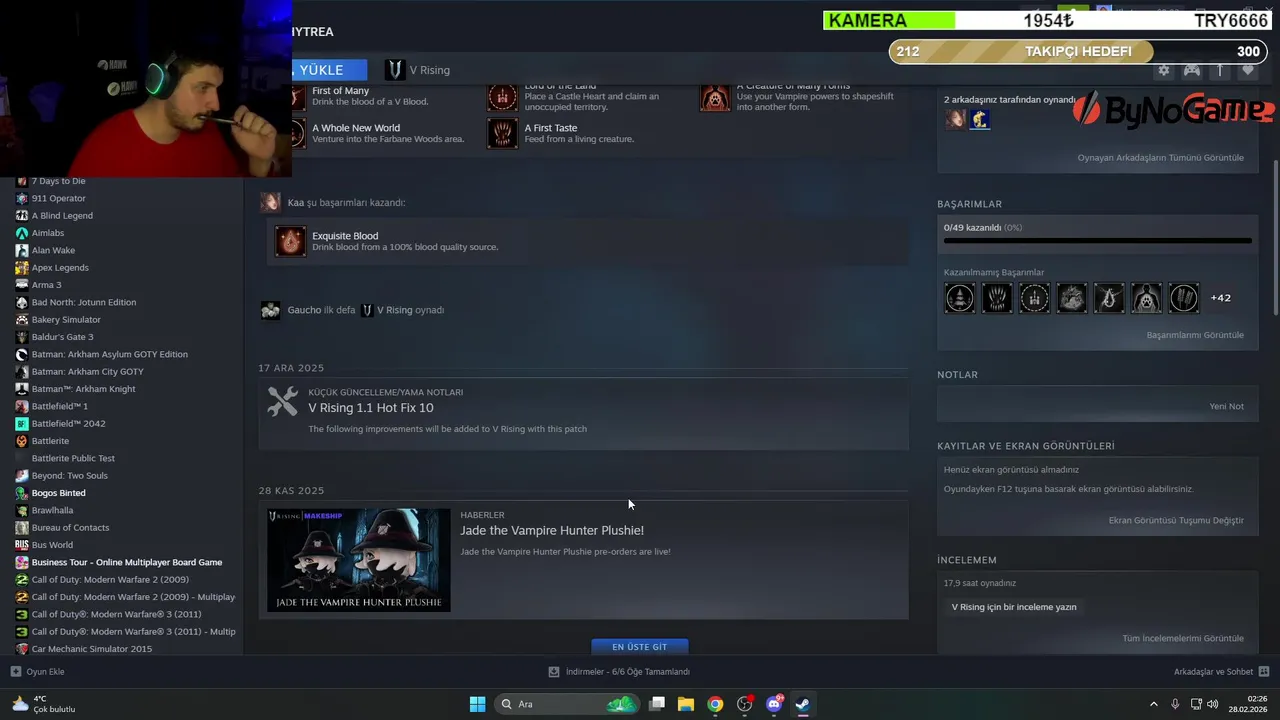The width and height of the screenshot is (1280, 720).
Task: Open the V Rising 1.1 Hot Fix 10 news
Action: (371, 408)
